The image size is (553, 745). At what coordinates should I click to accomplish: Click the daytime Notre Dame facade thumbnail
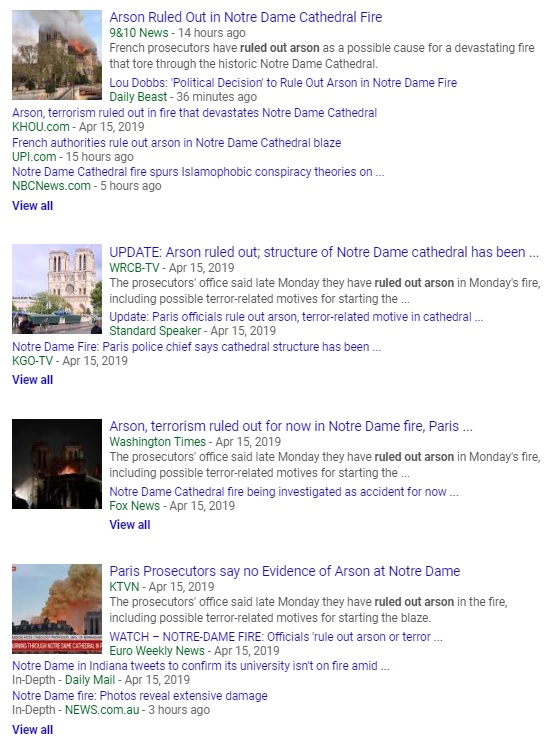tap(57, 289)
